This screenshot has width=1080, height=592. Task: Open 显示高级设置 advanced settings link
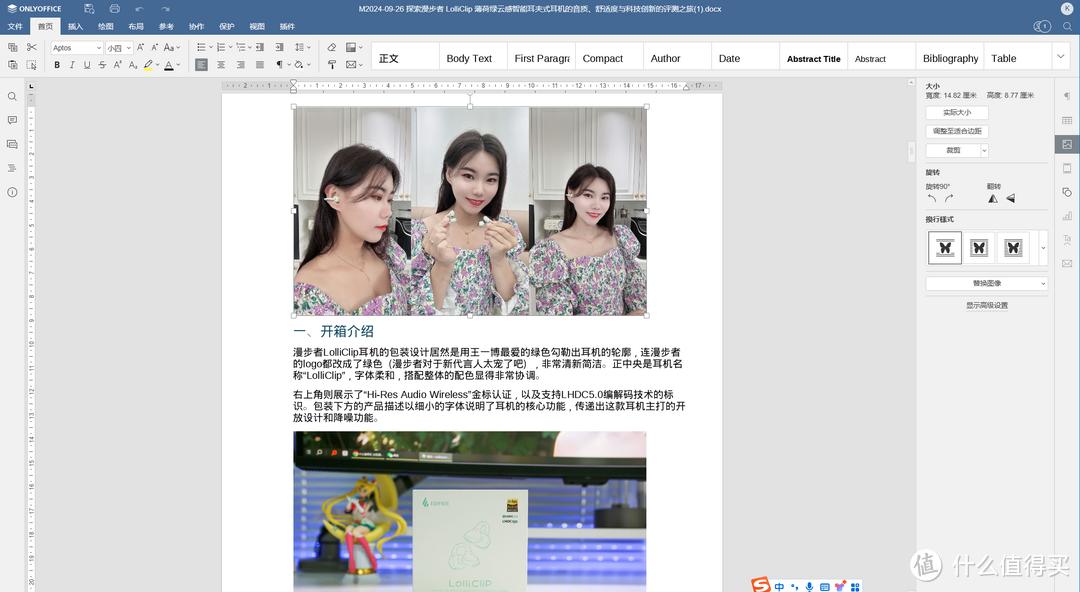pos(985,304)
